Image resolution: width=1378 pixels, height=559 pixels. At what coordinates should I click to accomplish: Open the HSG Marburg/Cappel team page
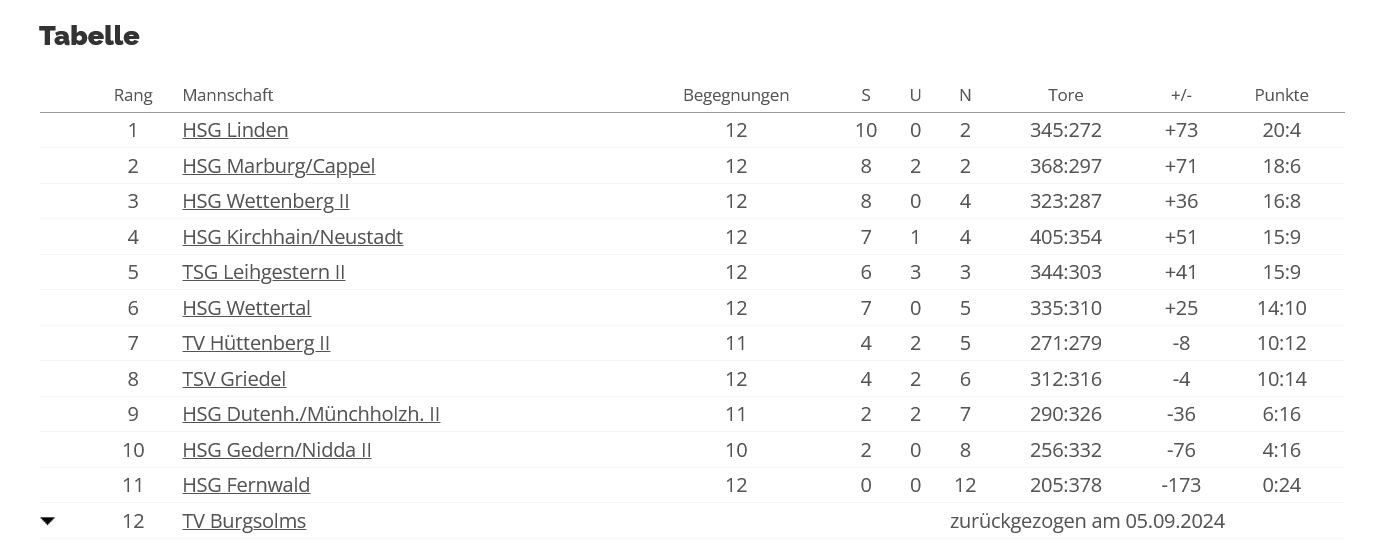(279, 166)
